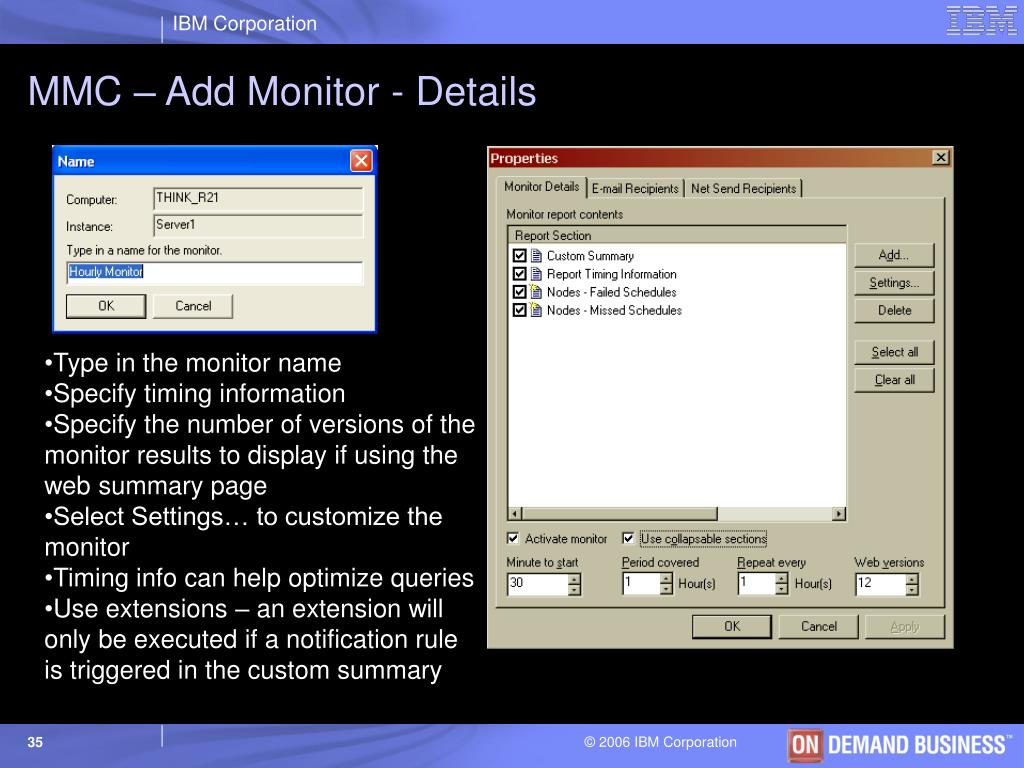Cancel the Properties dialog
This screenshot has height=768, width=1024.
818,626
